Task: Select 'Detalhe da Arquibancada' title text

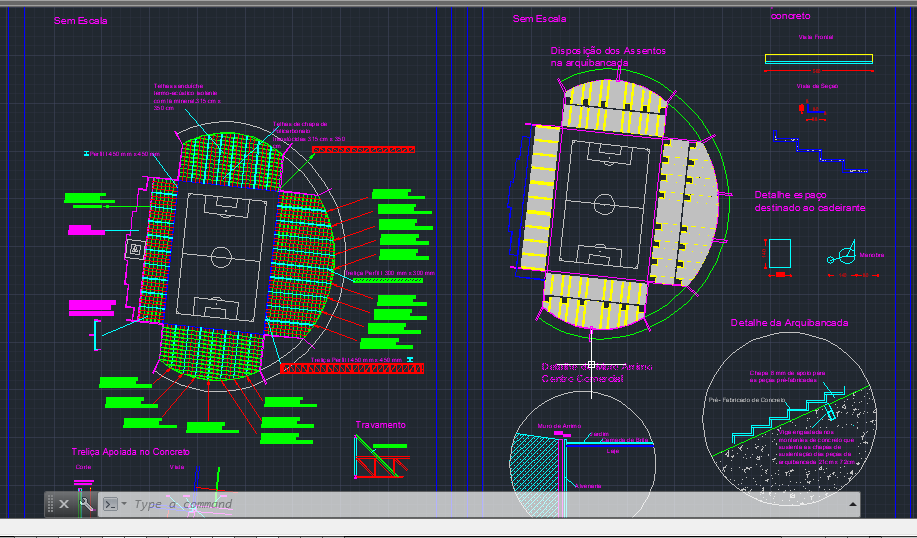Action: tap(789, 323)
